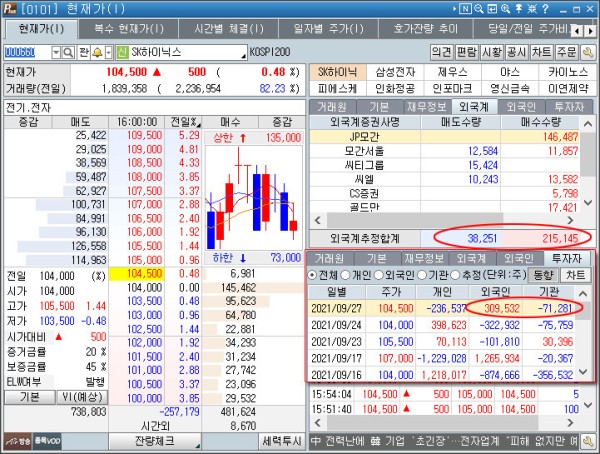Click the stock code input field 000660

[x=28, y=52]
